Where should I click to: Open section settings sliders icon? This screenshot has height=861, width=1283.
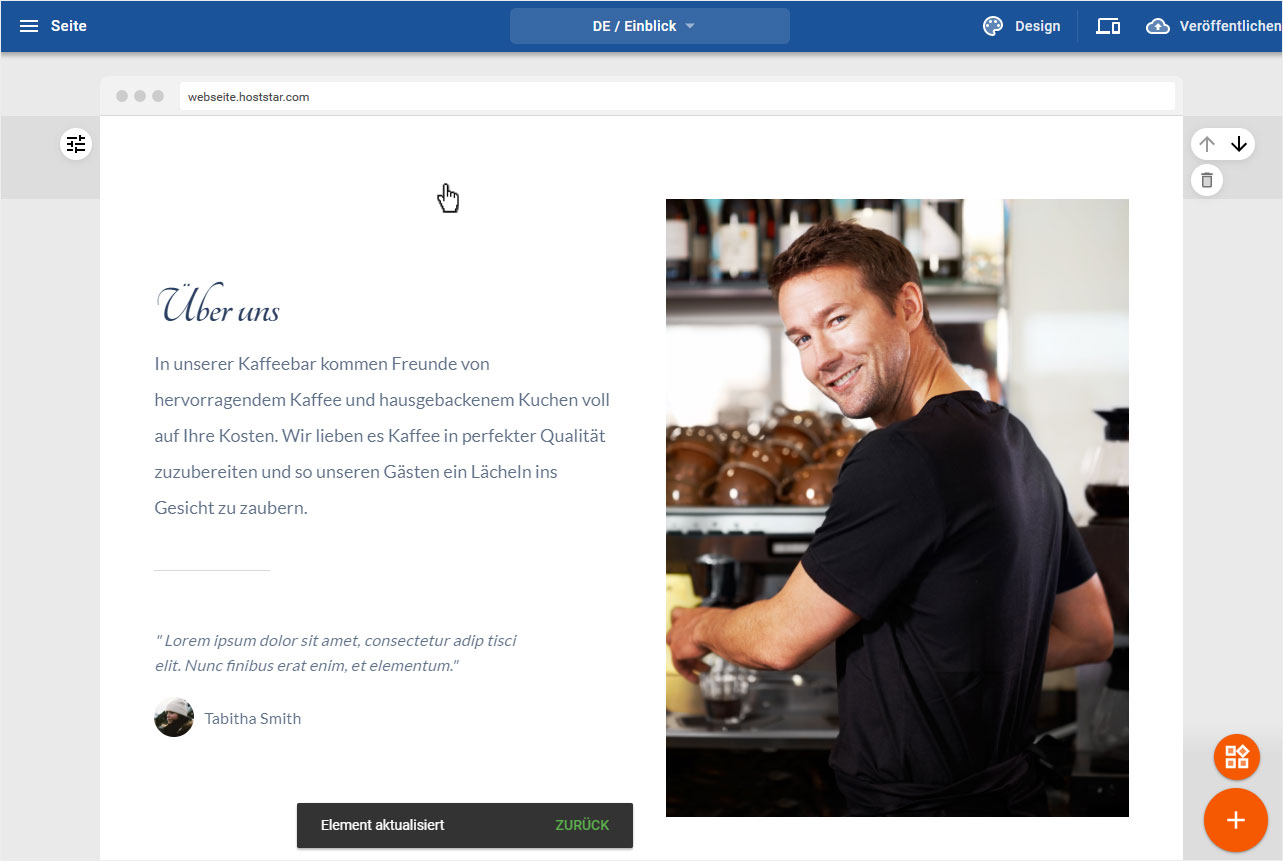coord(76,144)
